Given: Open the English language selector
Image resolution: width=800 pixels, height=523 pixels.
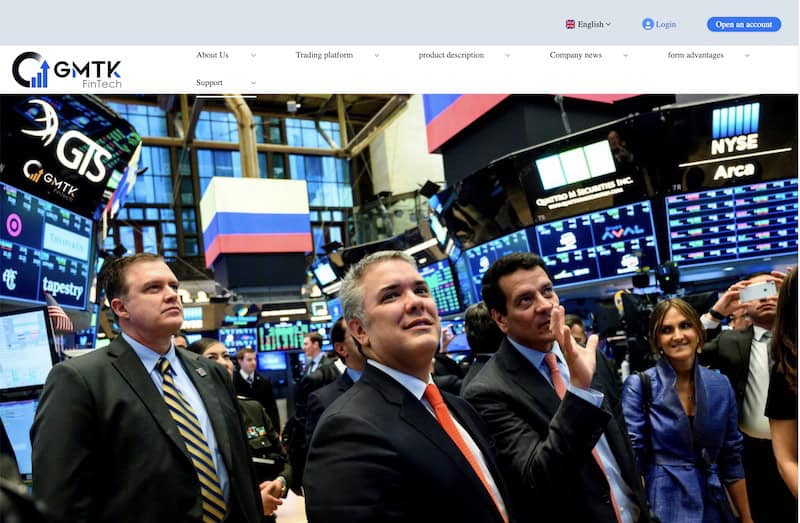Looking at the screenshot, I should point(588,24).
